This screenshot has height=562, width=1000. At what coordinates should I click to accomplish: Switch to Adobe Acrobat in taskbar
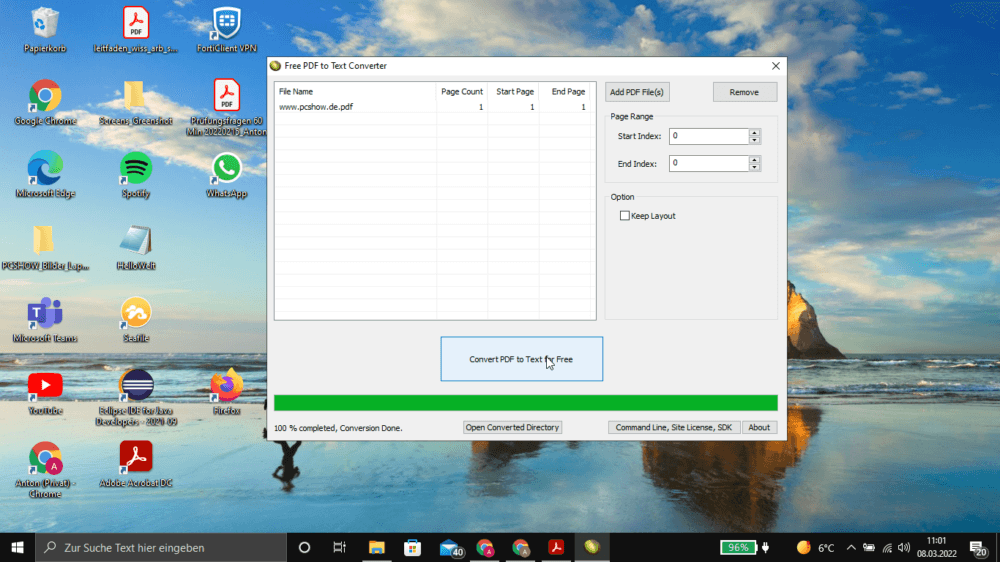tap(556, 547)
